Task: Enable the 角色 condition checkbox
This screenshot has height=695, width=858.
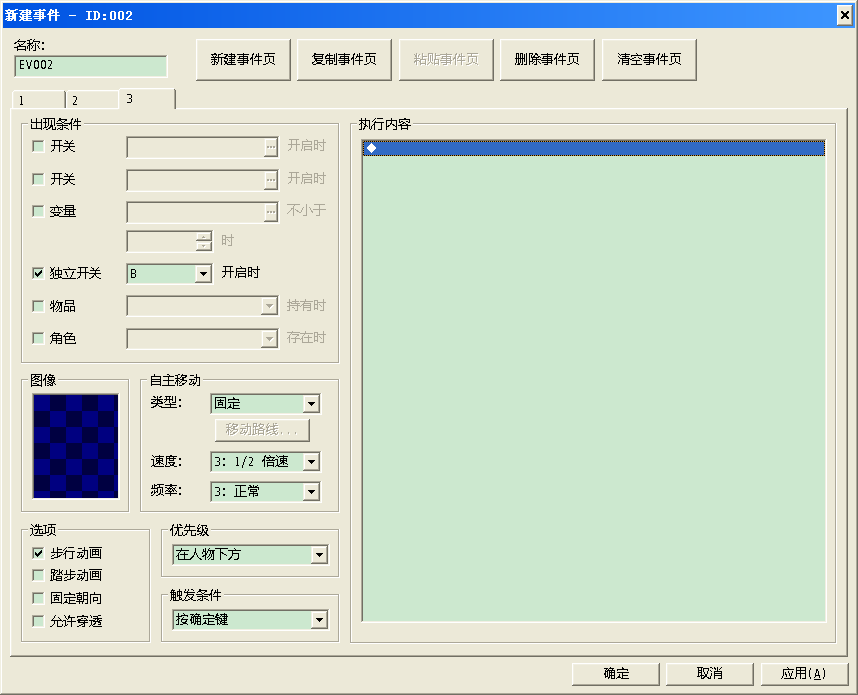Action: [x=38, y=338]
